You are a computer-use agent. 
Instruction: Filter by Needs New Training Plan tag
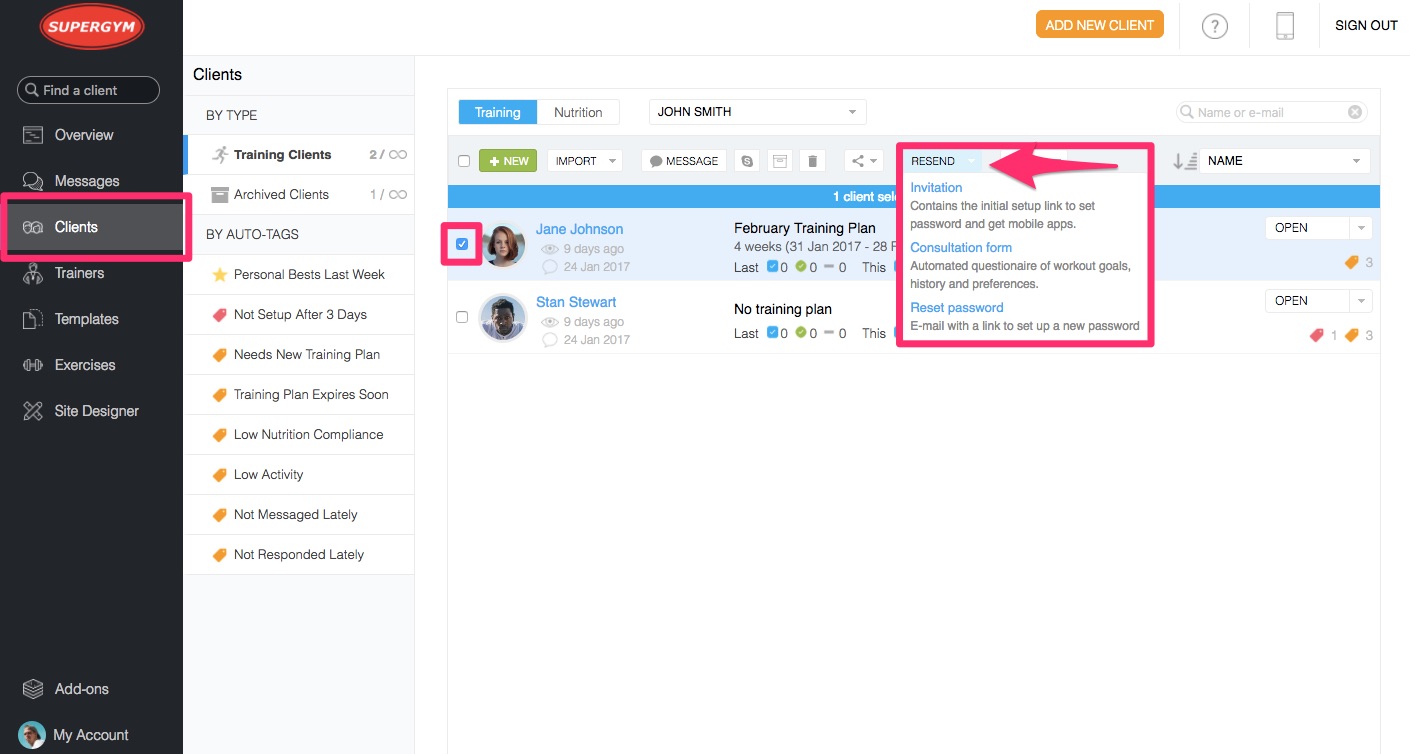pyautogui.click(x=299, y=355)
